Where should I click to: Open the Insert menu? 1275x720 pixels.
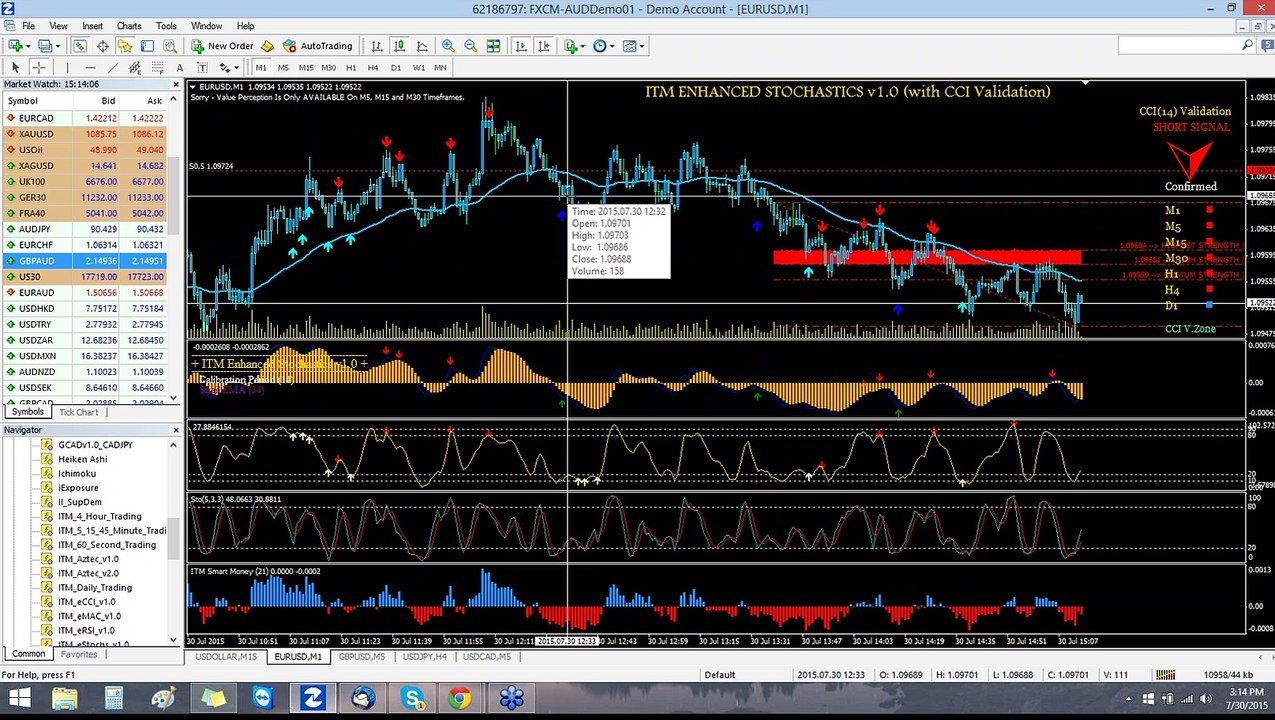coord(92,25)
